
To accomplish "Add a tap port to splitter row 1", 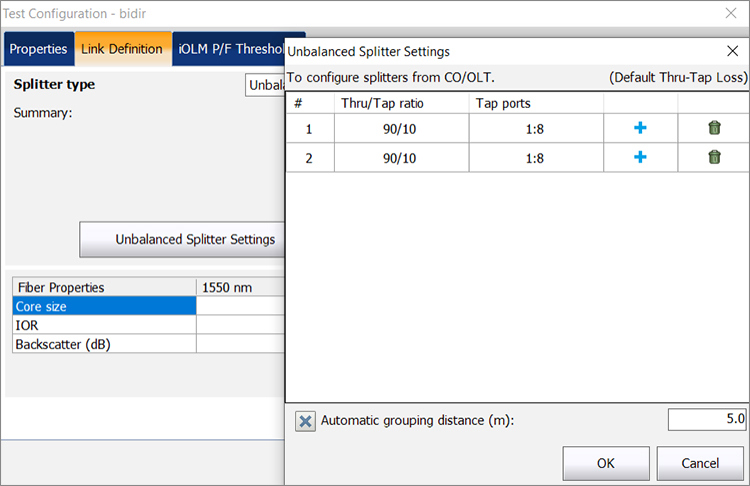I will pos(640,128).
